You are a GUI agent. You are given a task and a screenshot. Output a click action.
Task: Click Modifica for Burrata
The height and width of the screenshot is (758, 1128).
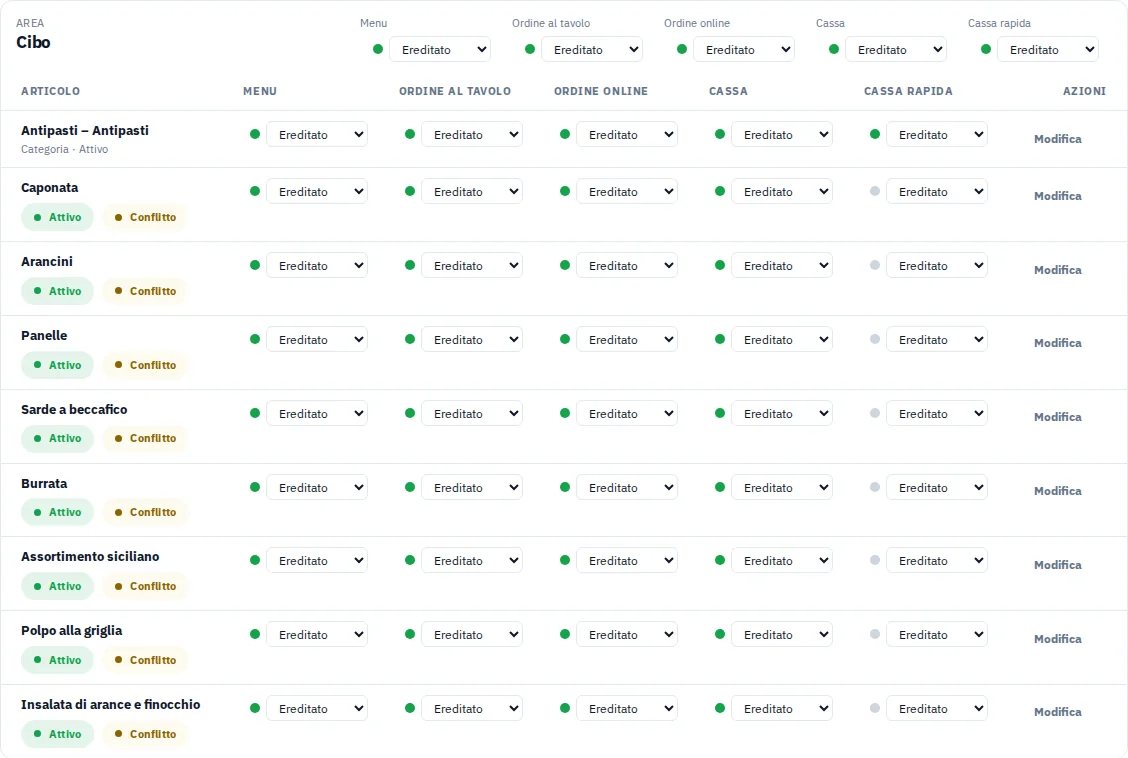pyautogui.click(x=1058, y=491)
